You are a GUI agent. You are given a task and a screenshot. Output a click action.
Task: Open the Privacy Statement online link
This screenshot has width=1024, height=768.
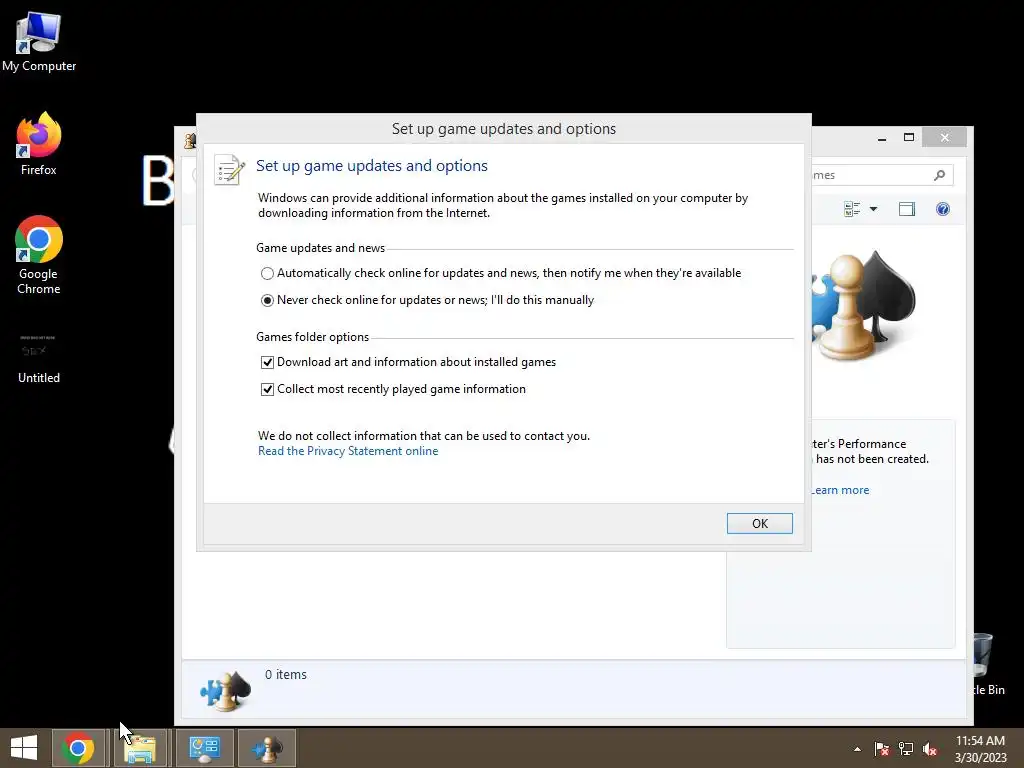348,451
